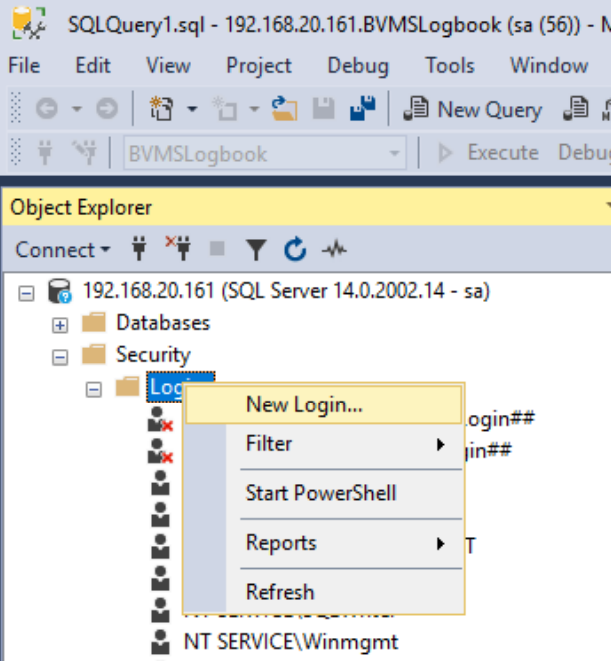Click the New Project icon in toolbar
Viewport: 611px width, 661px height.
[x=161, y=110]
